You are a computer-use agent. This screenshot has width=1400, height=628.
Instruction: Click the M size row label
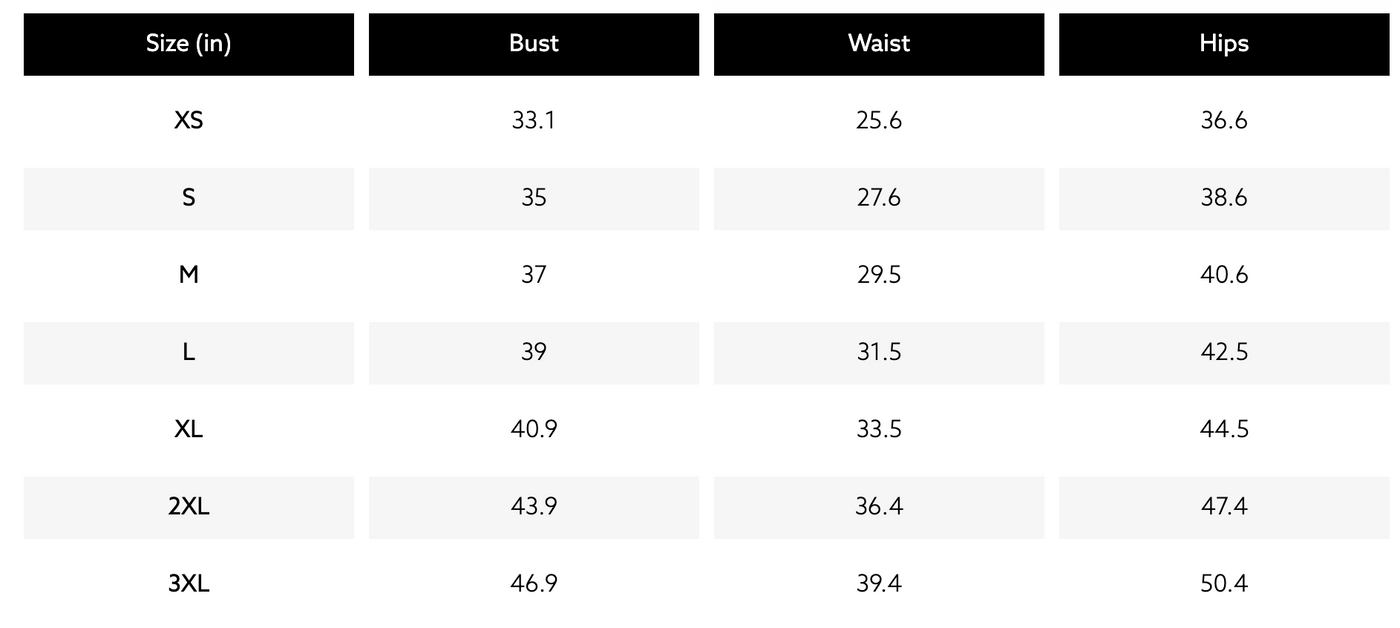(188, 275)
